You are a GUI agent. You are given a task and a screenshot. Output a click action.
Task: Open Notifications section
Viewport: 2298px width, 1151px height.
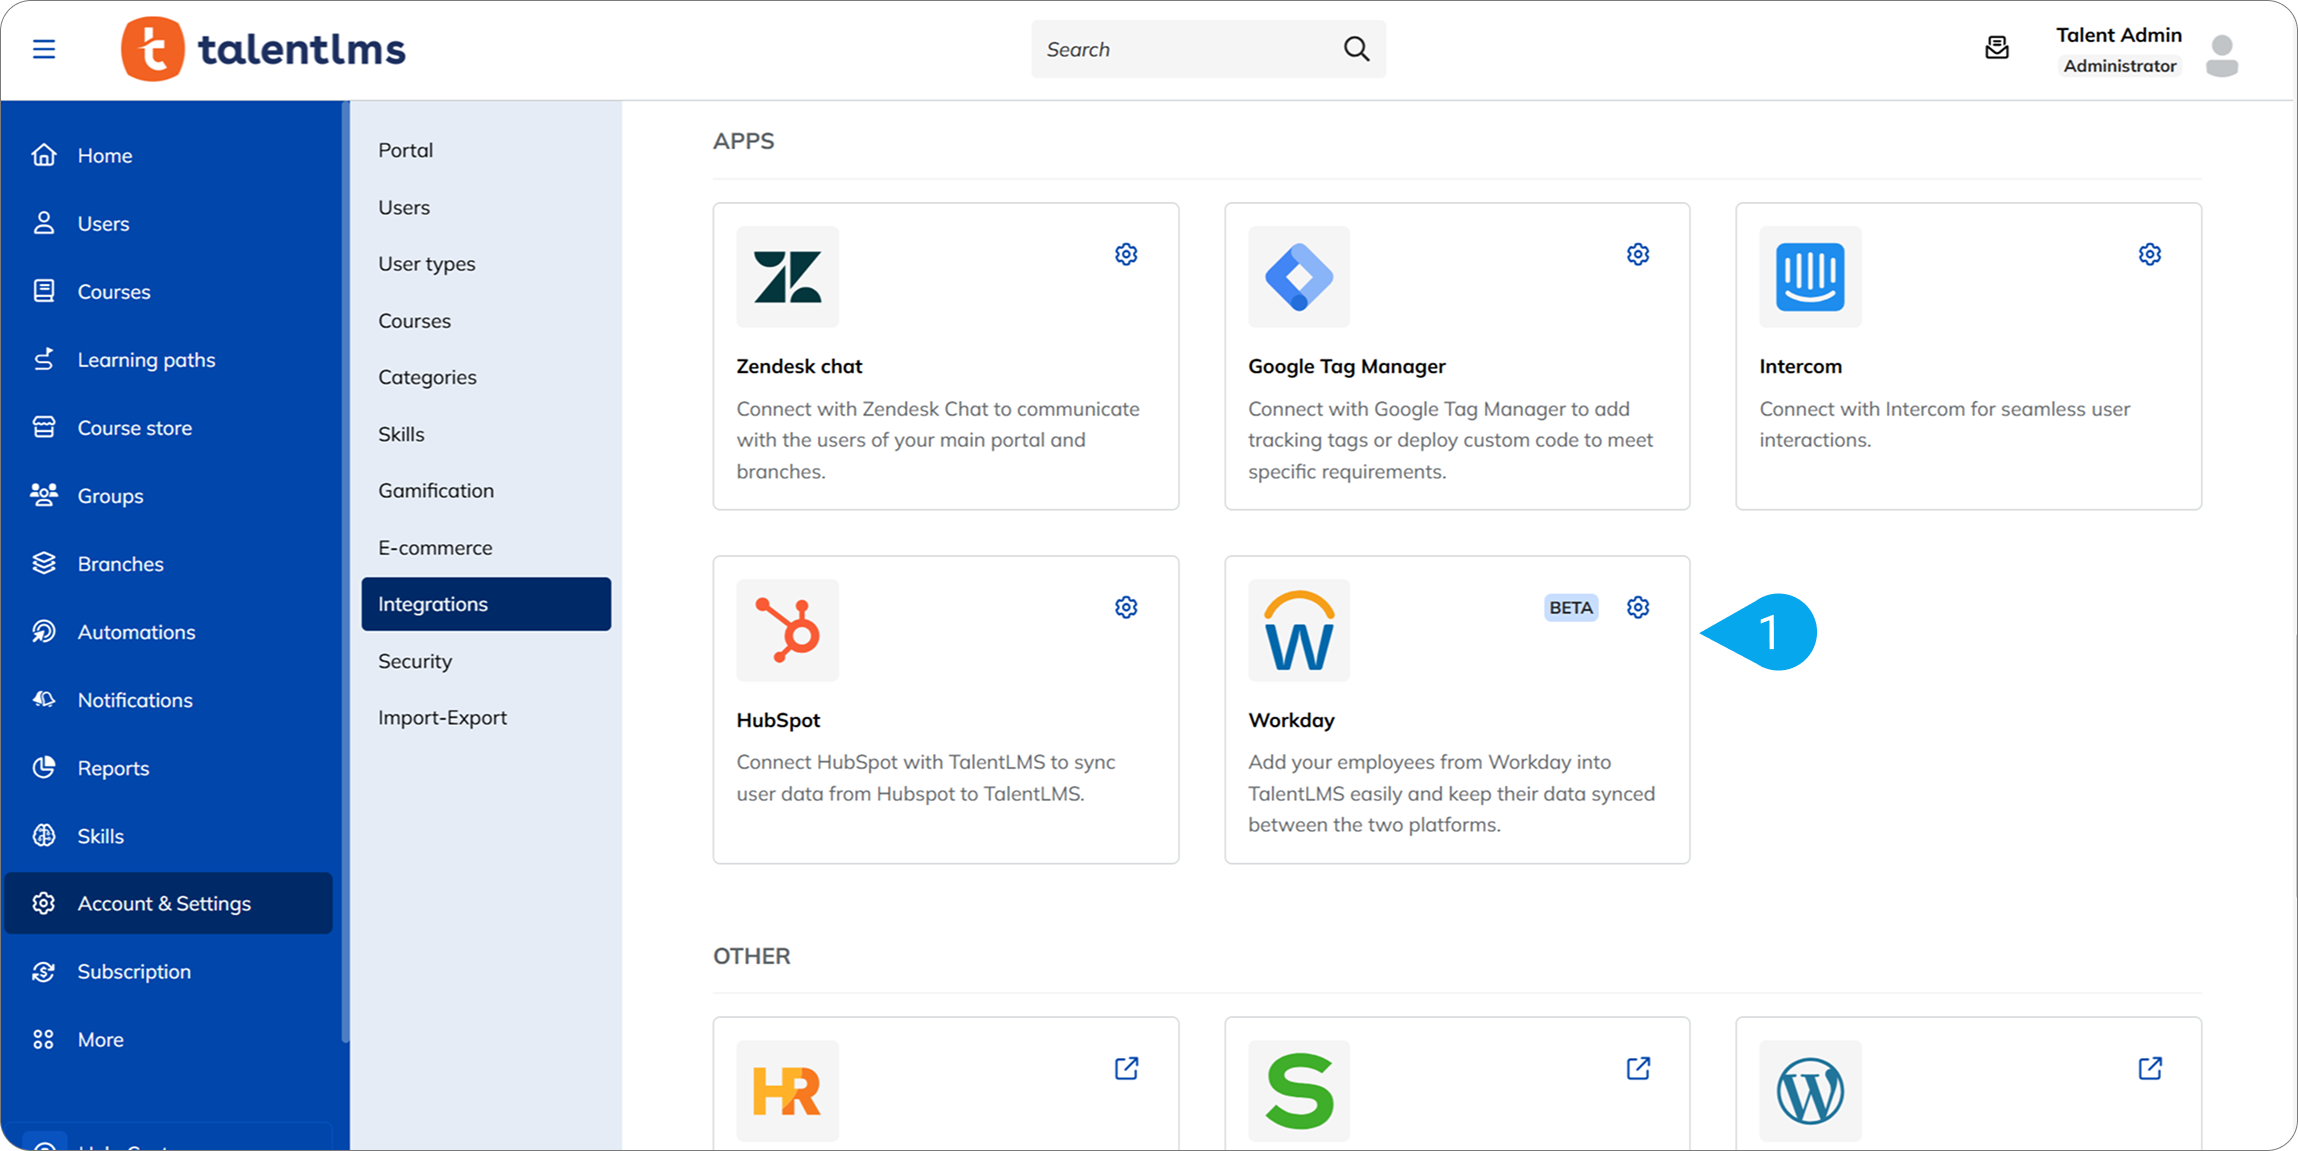point(168,699)
